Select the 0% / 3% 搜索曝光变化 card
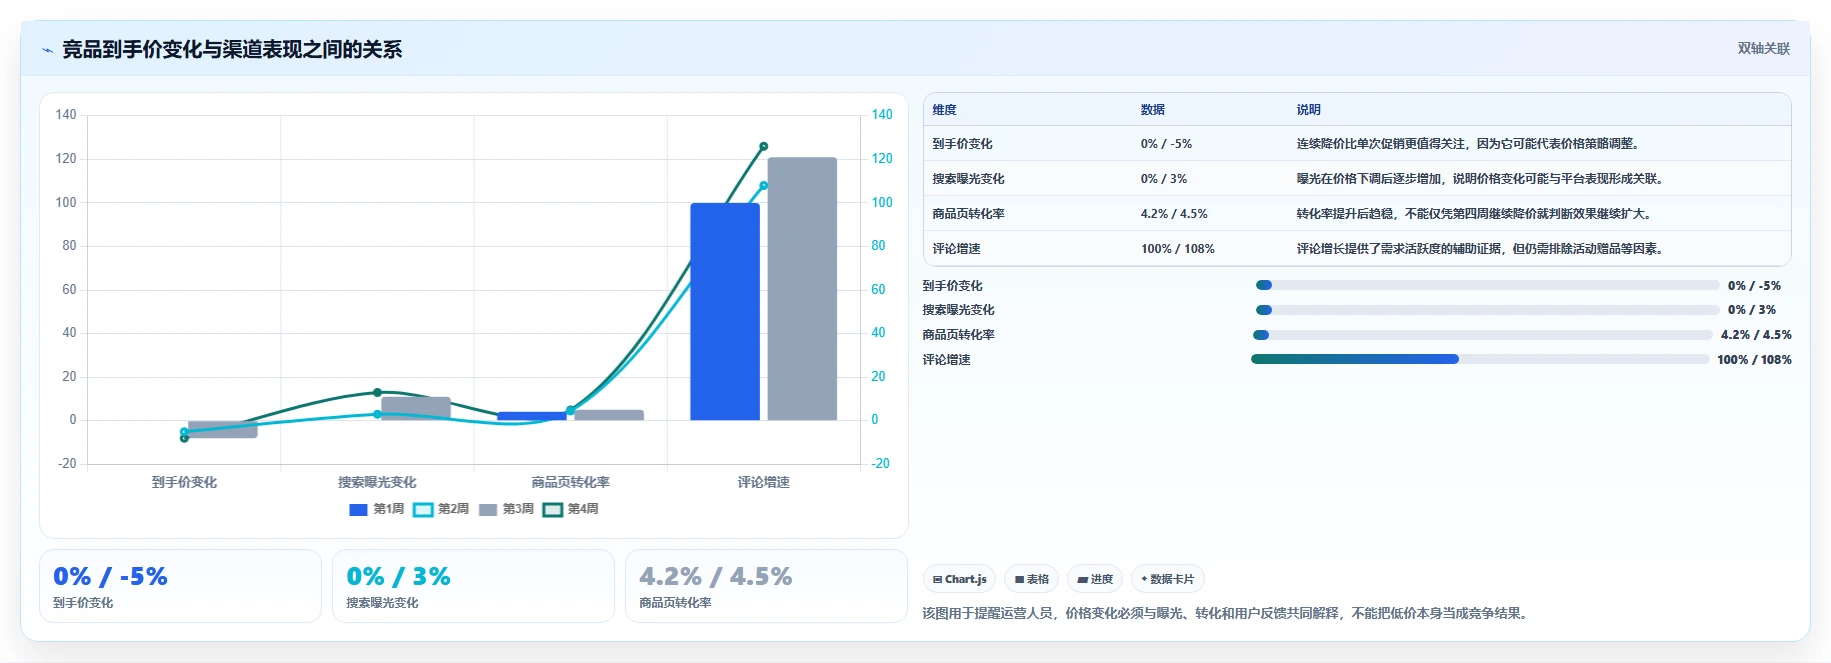The image size is (1831, 663). (473, 586)
